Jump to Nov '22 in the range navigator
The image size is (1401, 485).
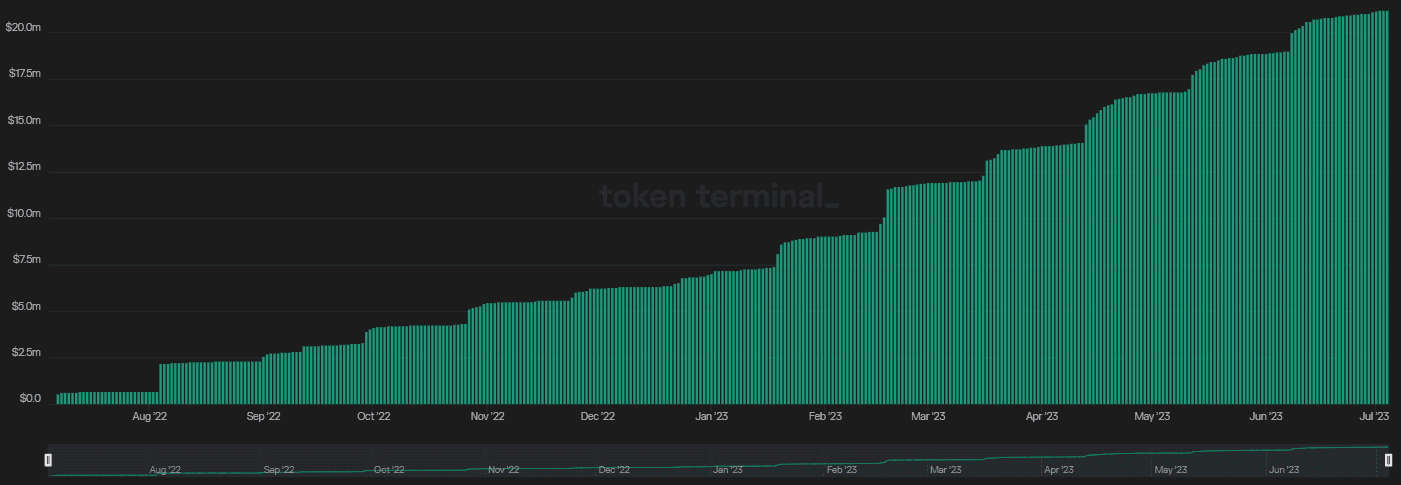[503, 469]
